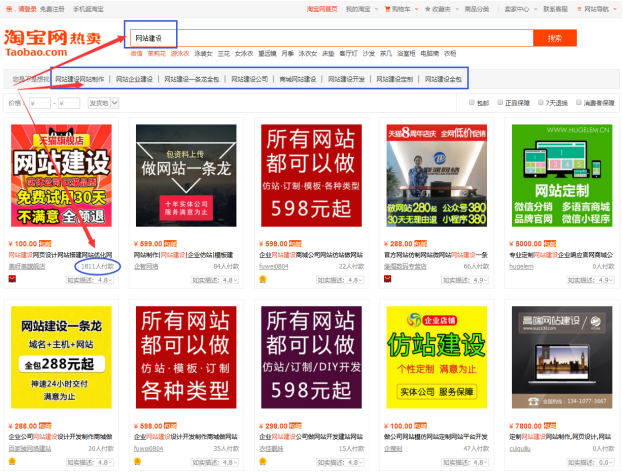Check the 7天退换 filter
623x472 pixels.
541,103
